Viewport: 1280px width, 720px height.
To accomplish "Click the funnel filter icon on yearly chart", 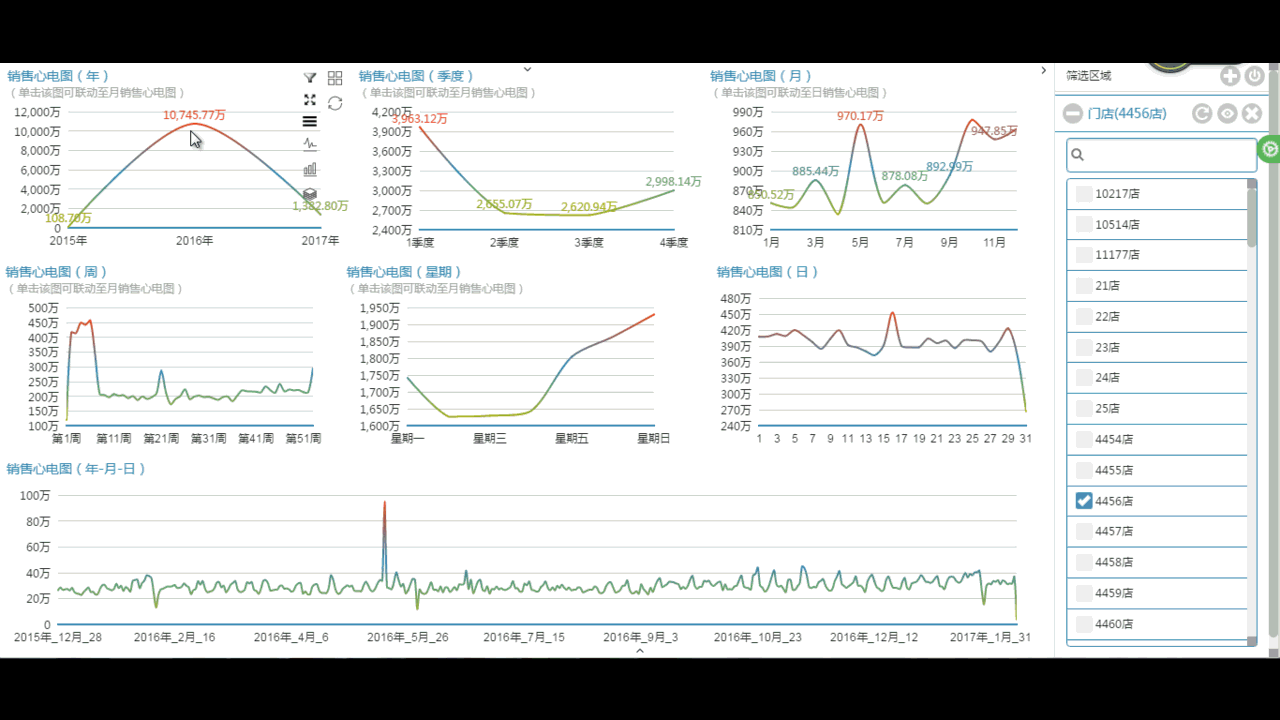I will [x=310, y=78].
